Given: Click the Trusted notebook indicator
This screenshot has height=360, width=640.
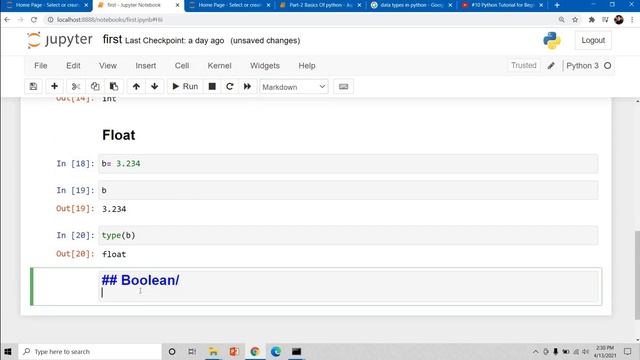Looking at the screenshot, I should click(x=524, y=66).
